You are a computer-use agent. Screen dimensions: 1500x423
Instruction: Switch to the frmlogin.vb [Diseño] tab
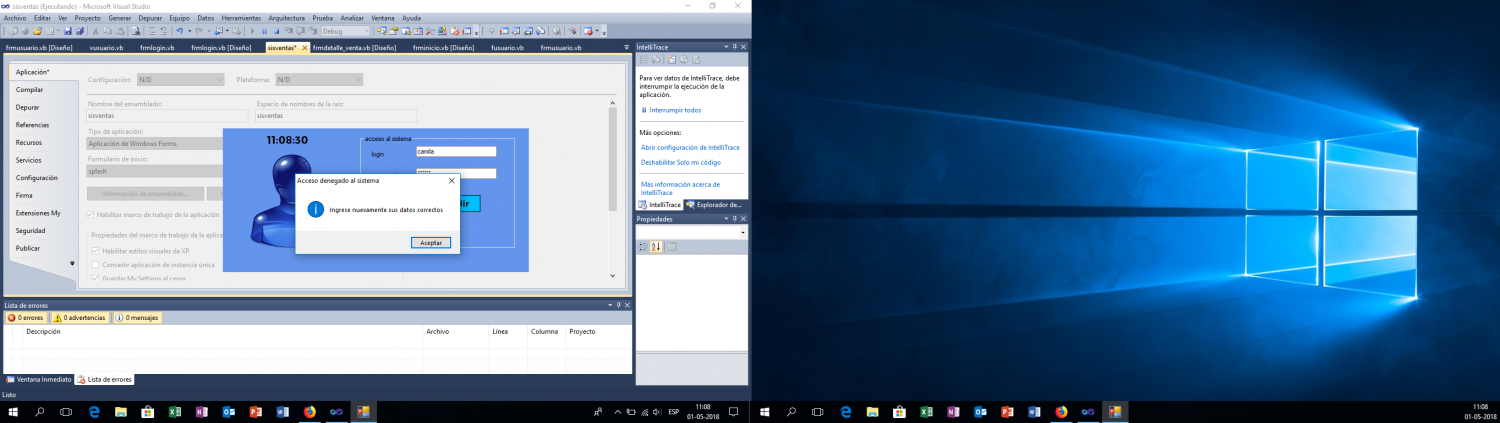[x=221, y=47]
